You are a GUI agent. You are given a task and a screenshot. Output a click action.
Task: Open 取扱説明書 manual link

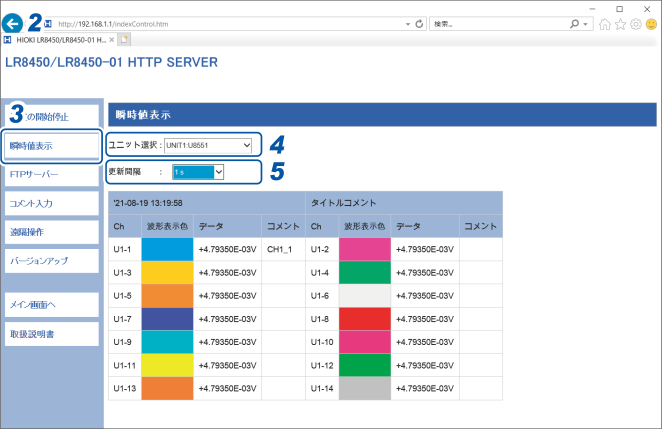tap(52, 334)
